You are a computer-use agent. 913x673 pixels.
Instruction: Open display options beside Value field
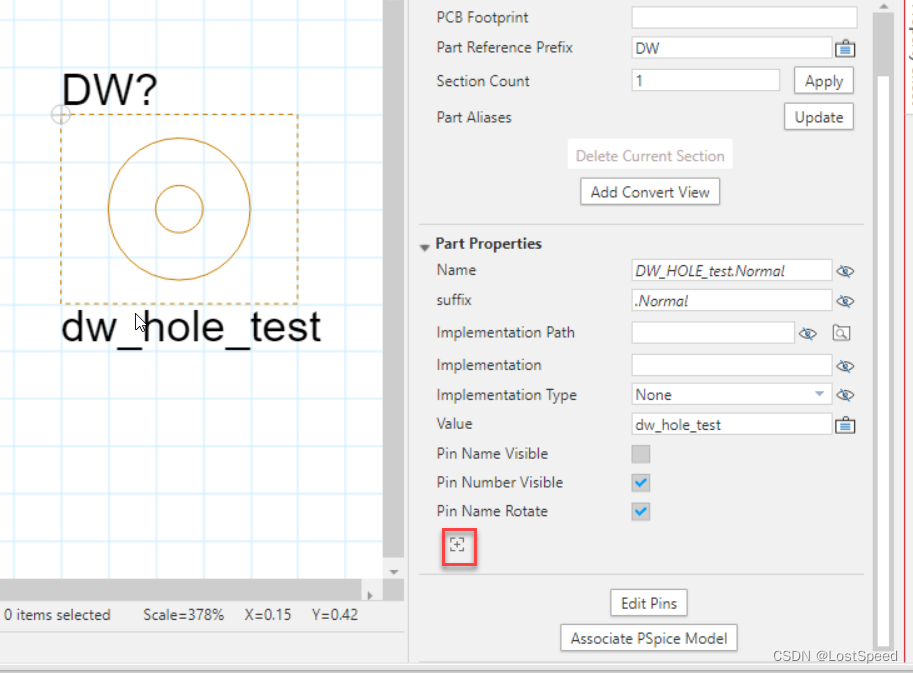[844, 425]
